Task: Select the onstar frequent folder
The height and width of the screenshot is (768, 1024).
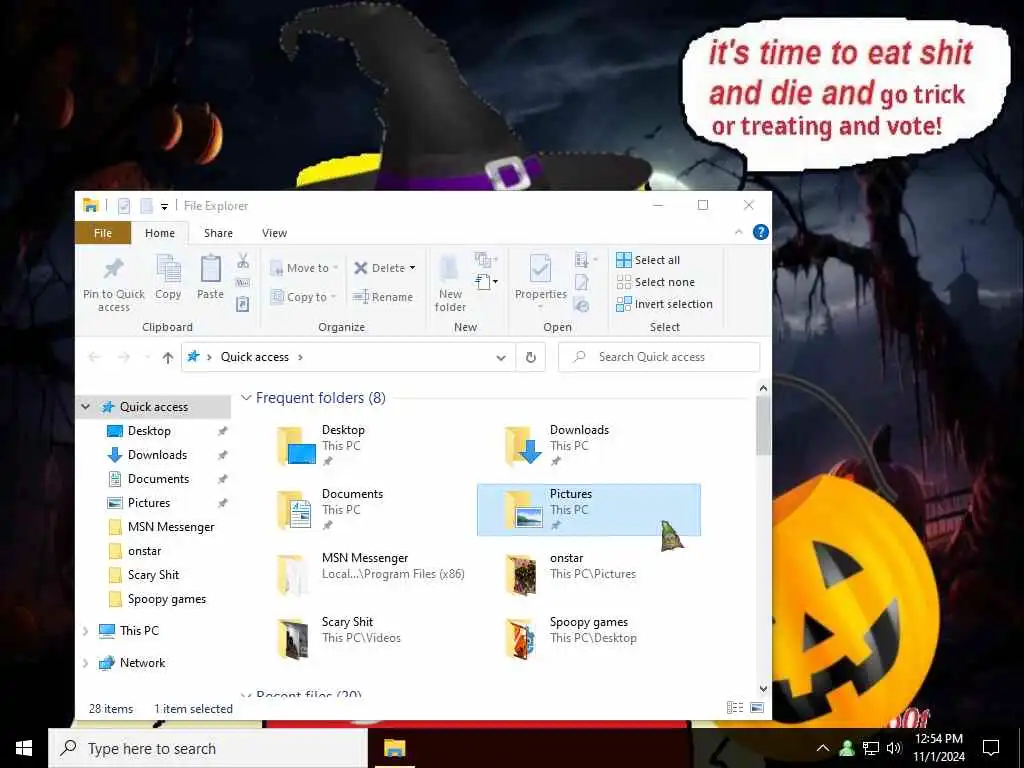Action: tap(588, 574)
